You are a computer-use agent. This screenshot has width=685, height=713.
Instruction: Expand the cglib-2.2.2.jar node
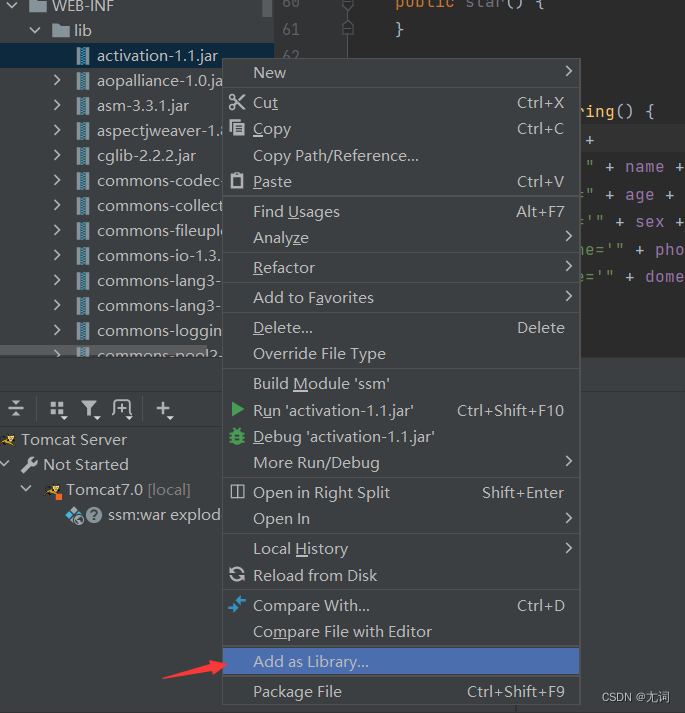[x=57, y=156]
